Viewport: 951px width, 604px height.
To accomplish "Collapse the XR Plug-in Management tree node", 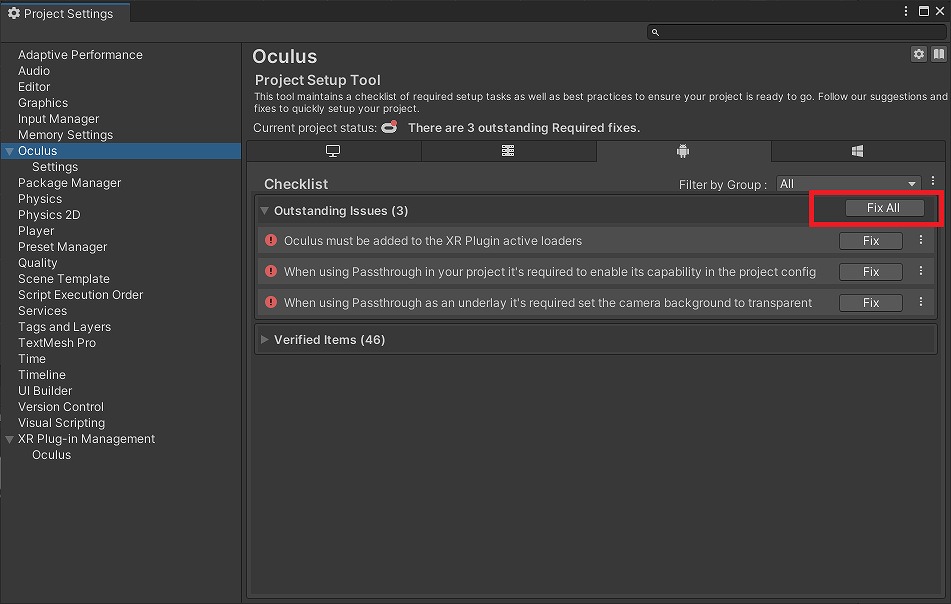I will pos(9,439).
